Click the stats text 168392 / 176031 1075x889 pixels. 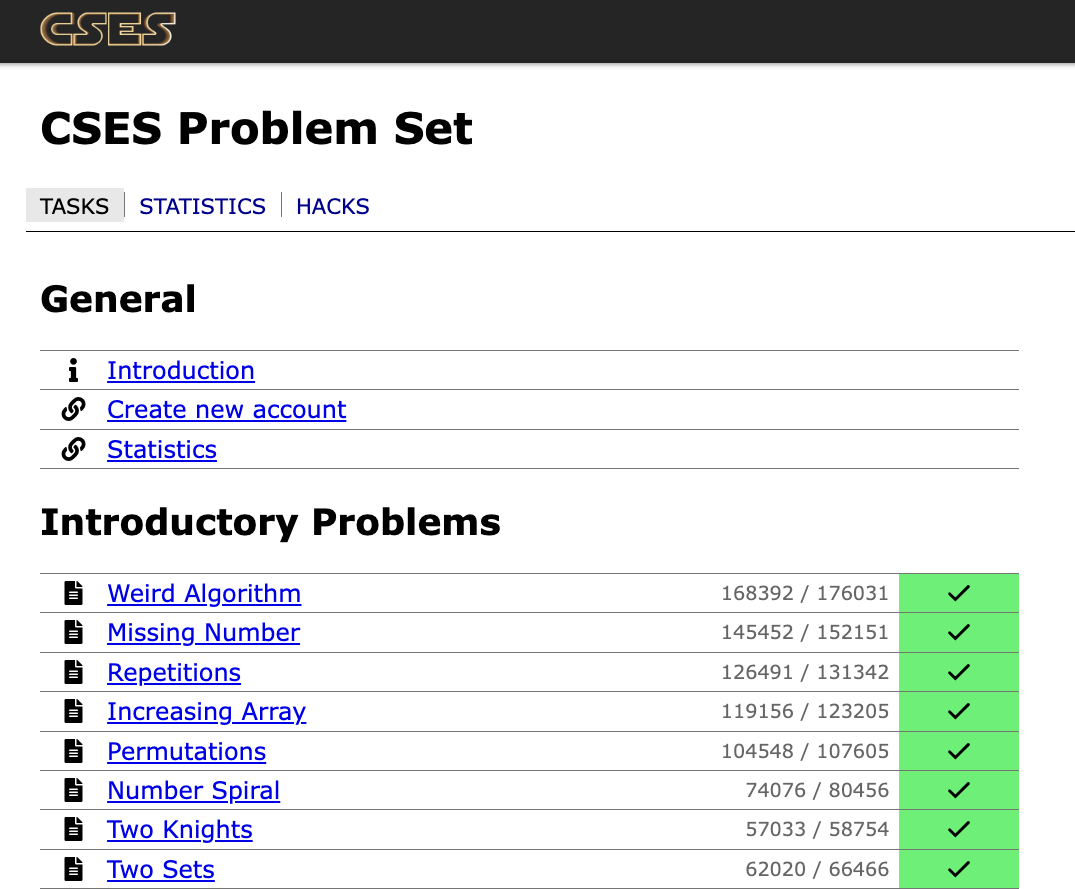tap(805, 593)
